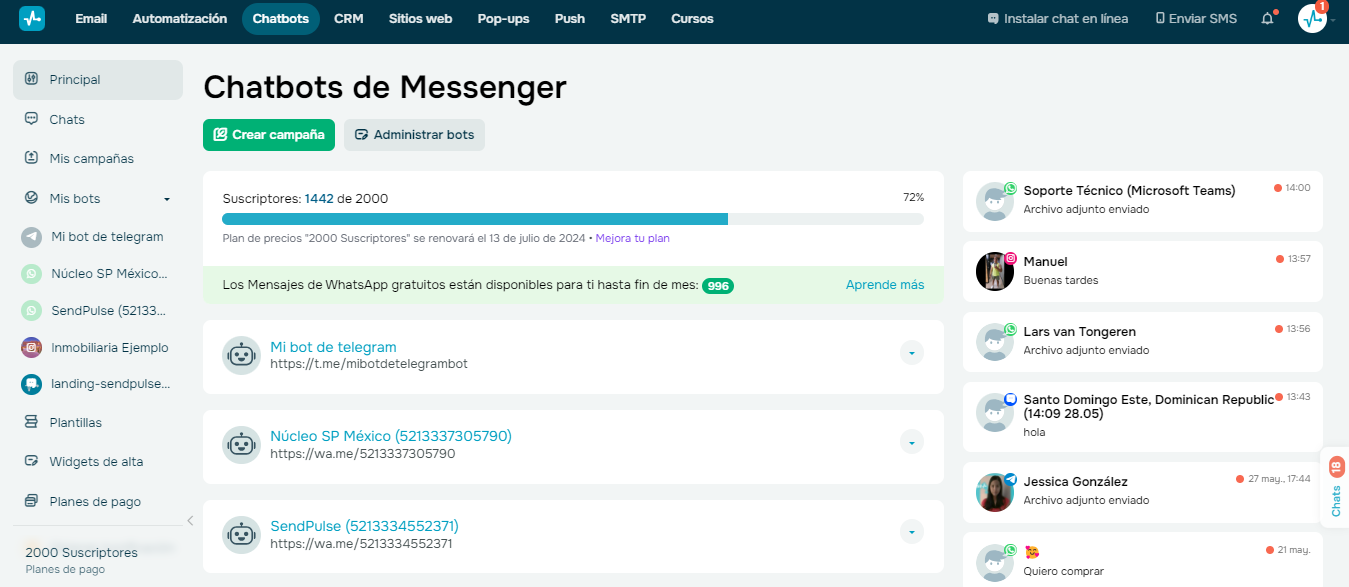Viewport: 1349px width, 587px height.
Task: Click Santo Domingo Este contact avatar
Action: coord(994,413)
